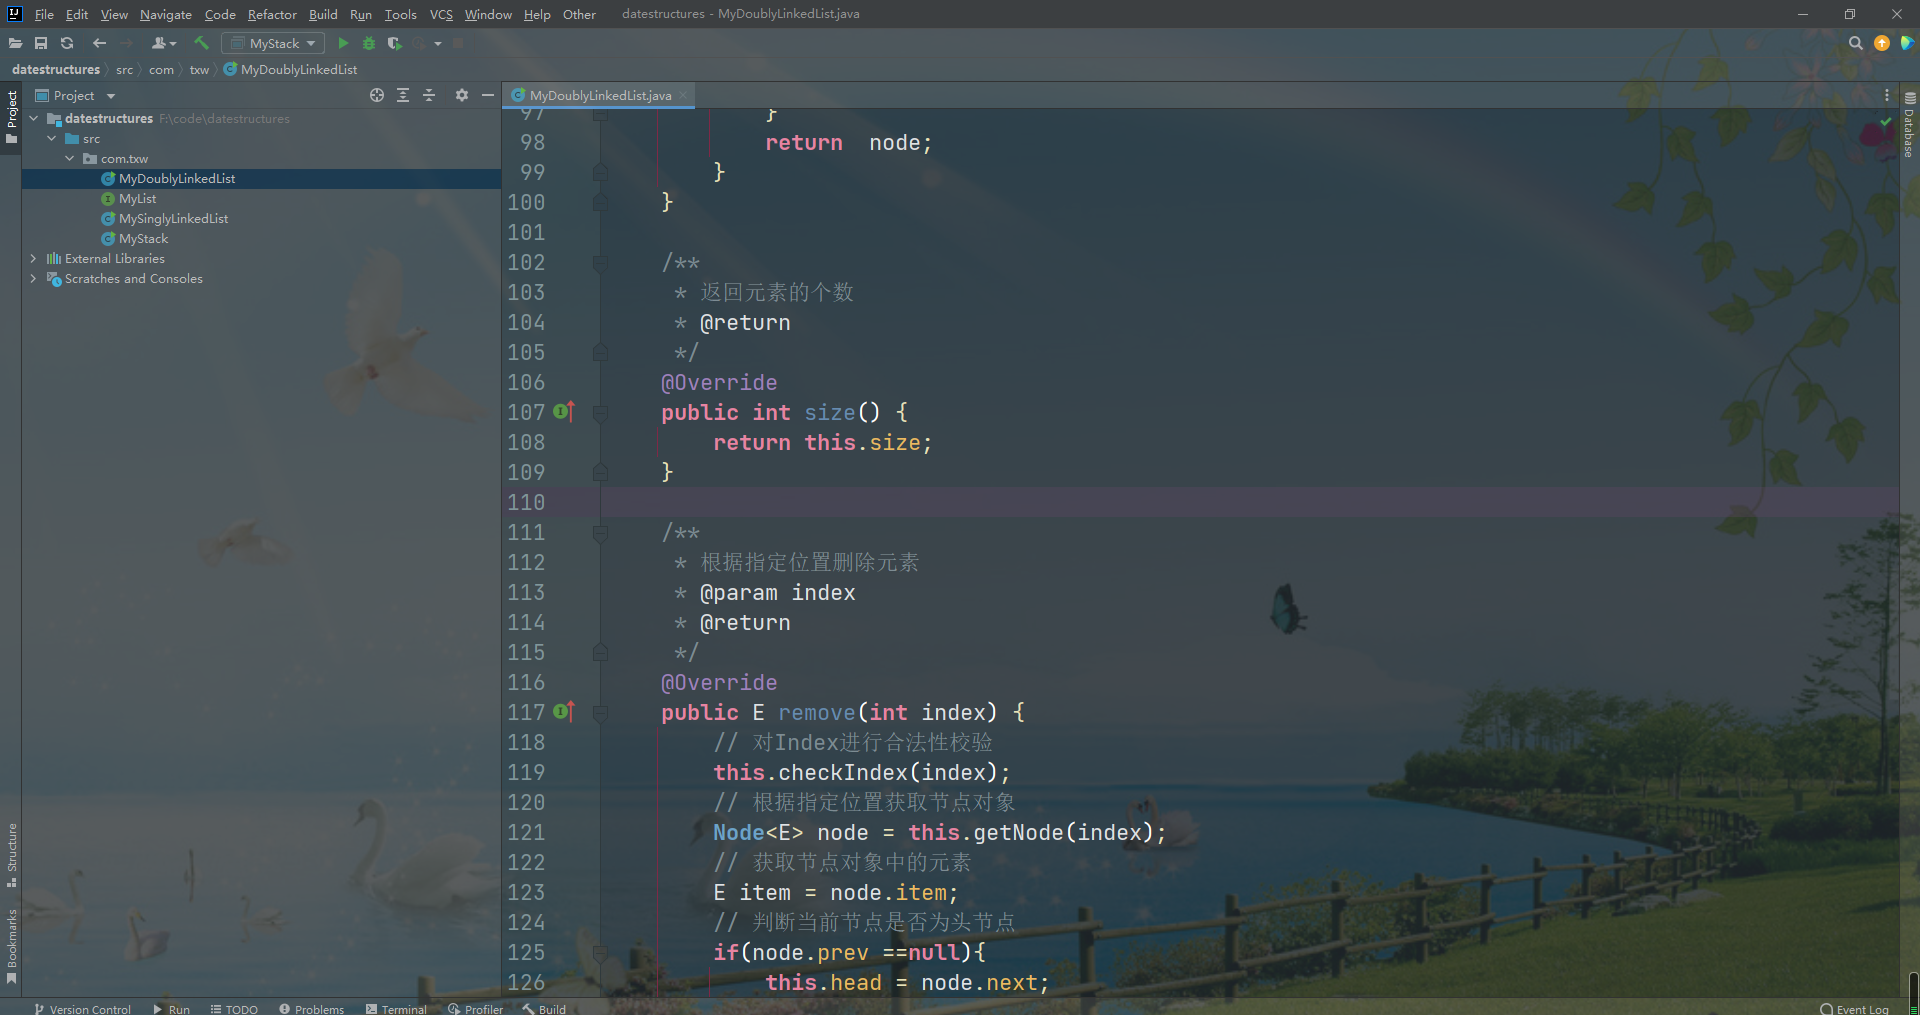Click the override gutter icon on line 107

pos(564,411)
